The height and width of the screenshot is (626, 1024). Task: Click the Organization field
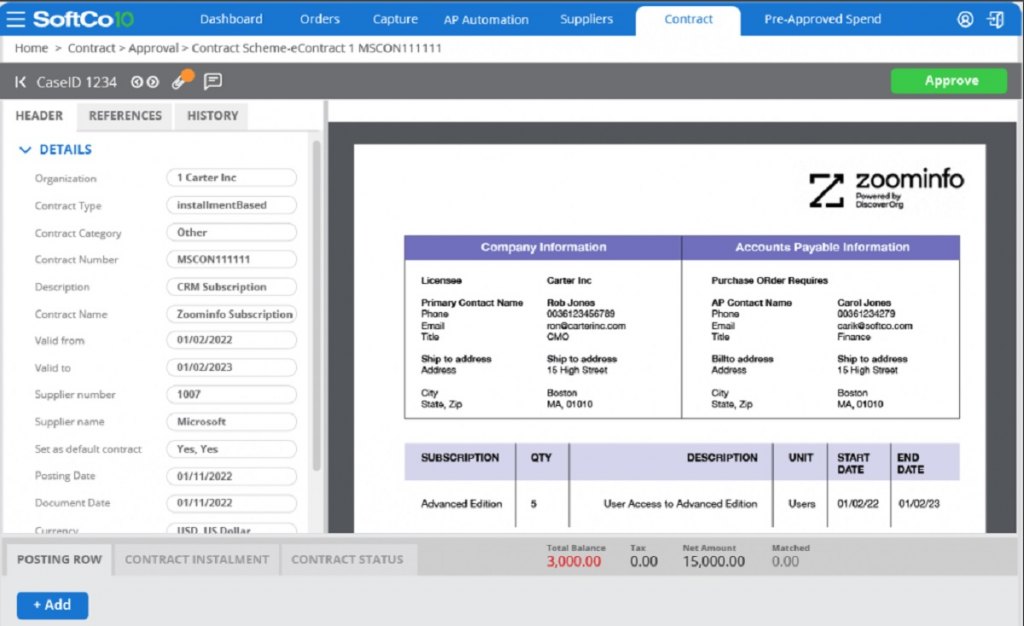[231, 178]
